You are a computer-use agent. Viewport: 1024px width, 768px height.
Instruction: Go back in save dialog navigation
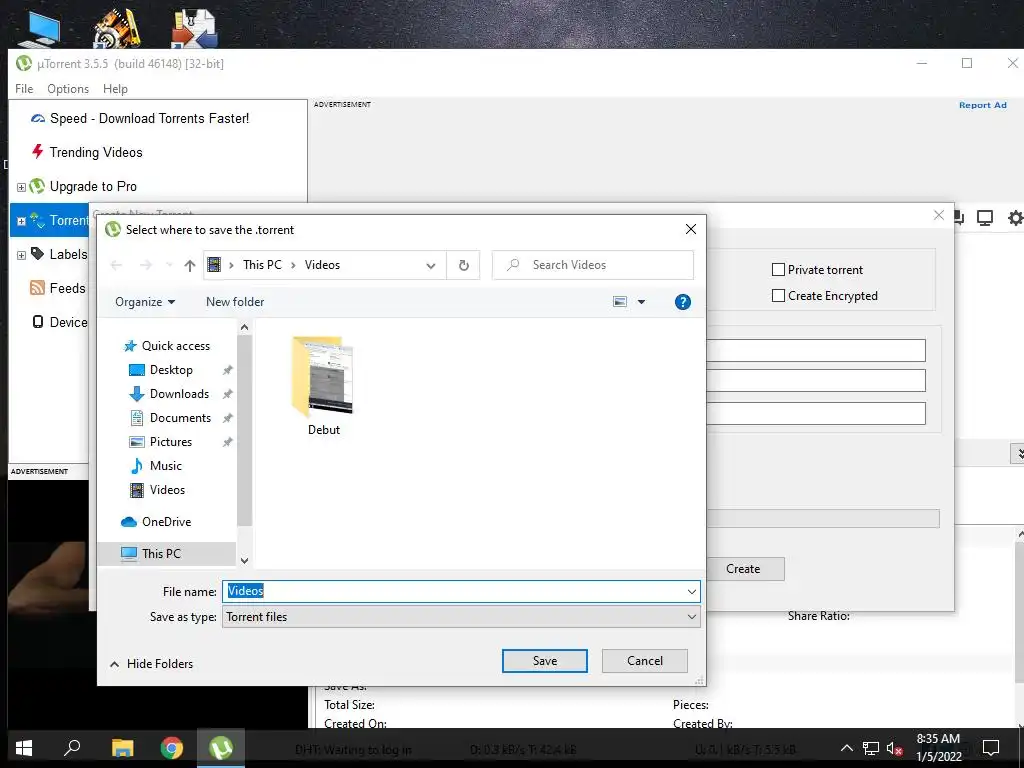coord(116,265)
